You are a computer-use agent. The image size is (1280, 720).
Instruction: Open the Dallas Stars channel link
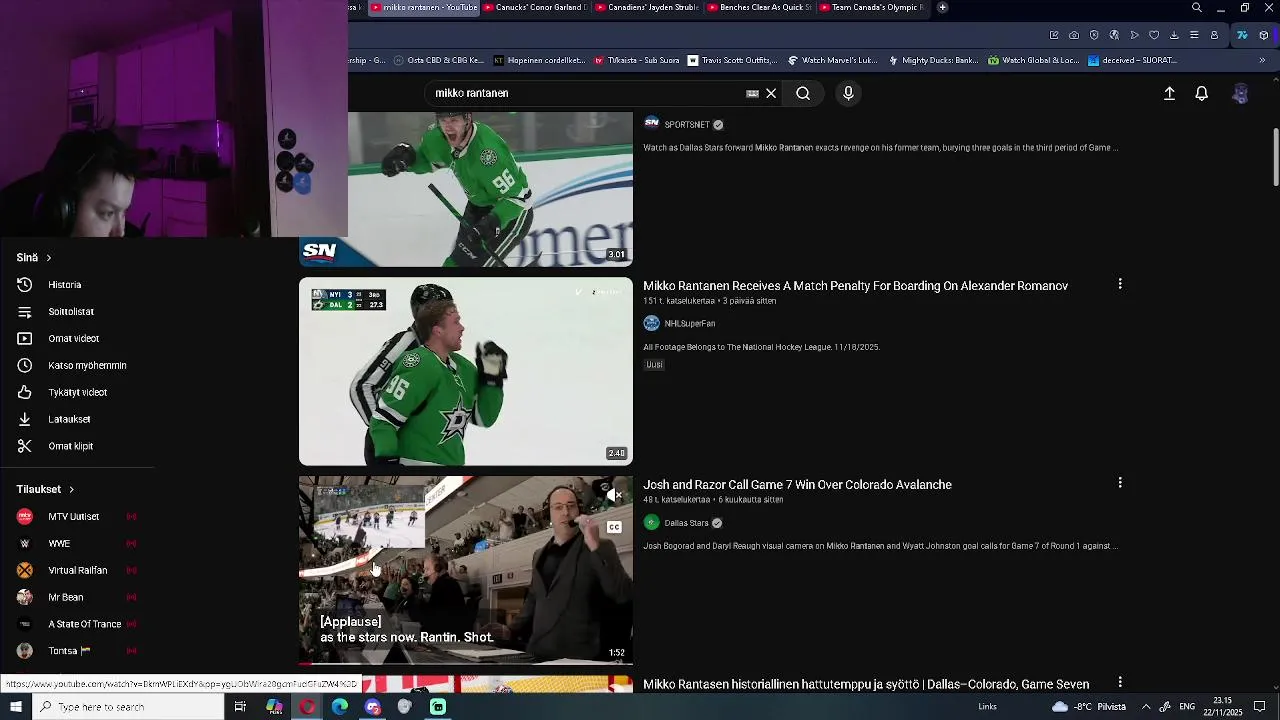pos(686,523)
